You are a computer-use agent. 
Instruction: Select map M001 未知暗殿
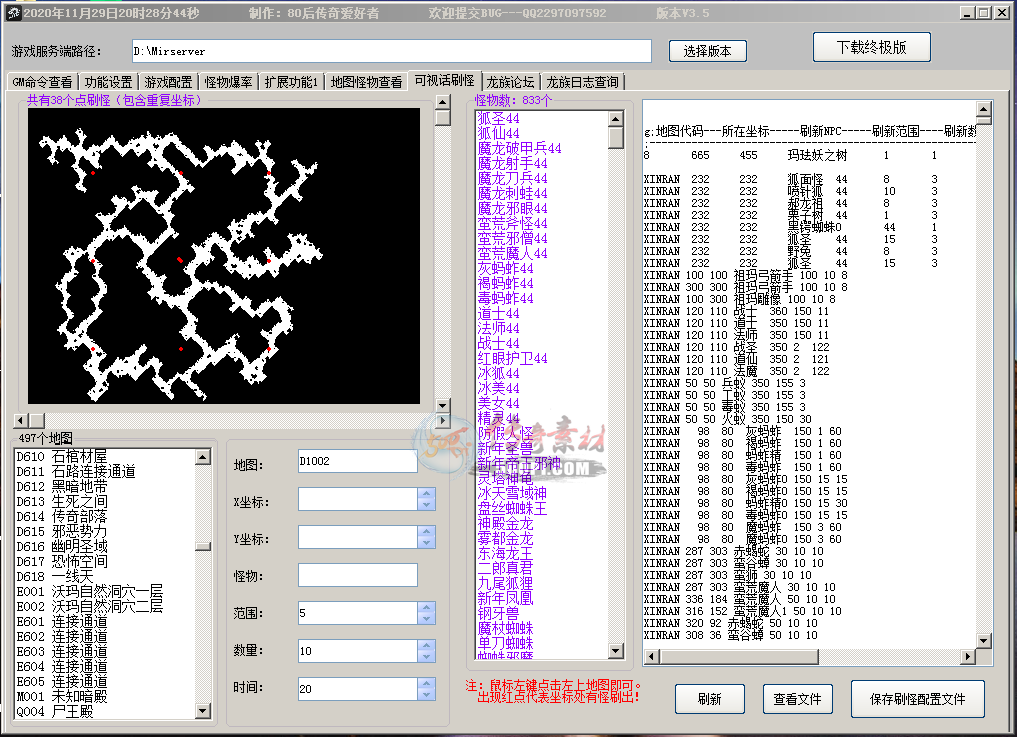(62, 697)
